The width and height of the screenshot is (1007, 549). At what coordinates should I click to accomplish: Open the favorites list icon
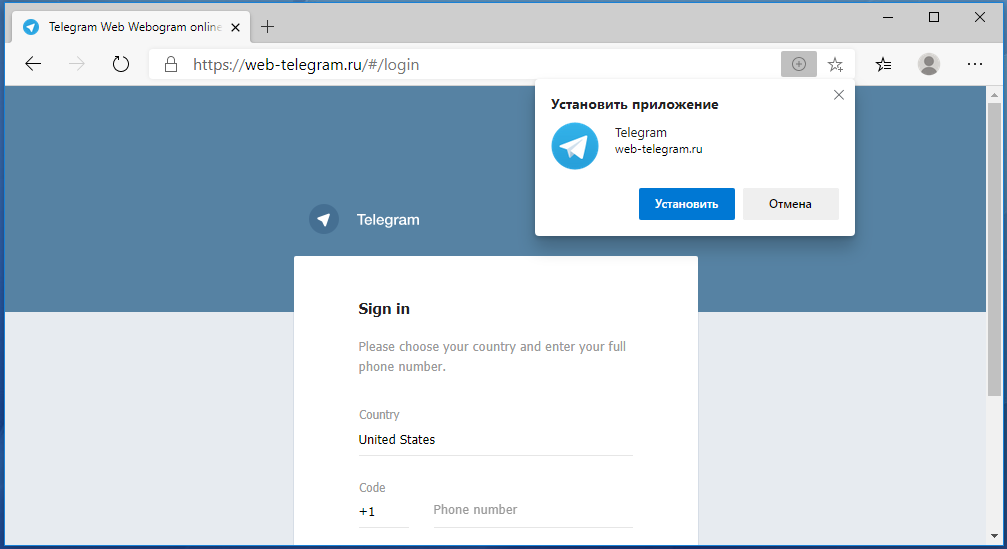click(884, 64)
